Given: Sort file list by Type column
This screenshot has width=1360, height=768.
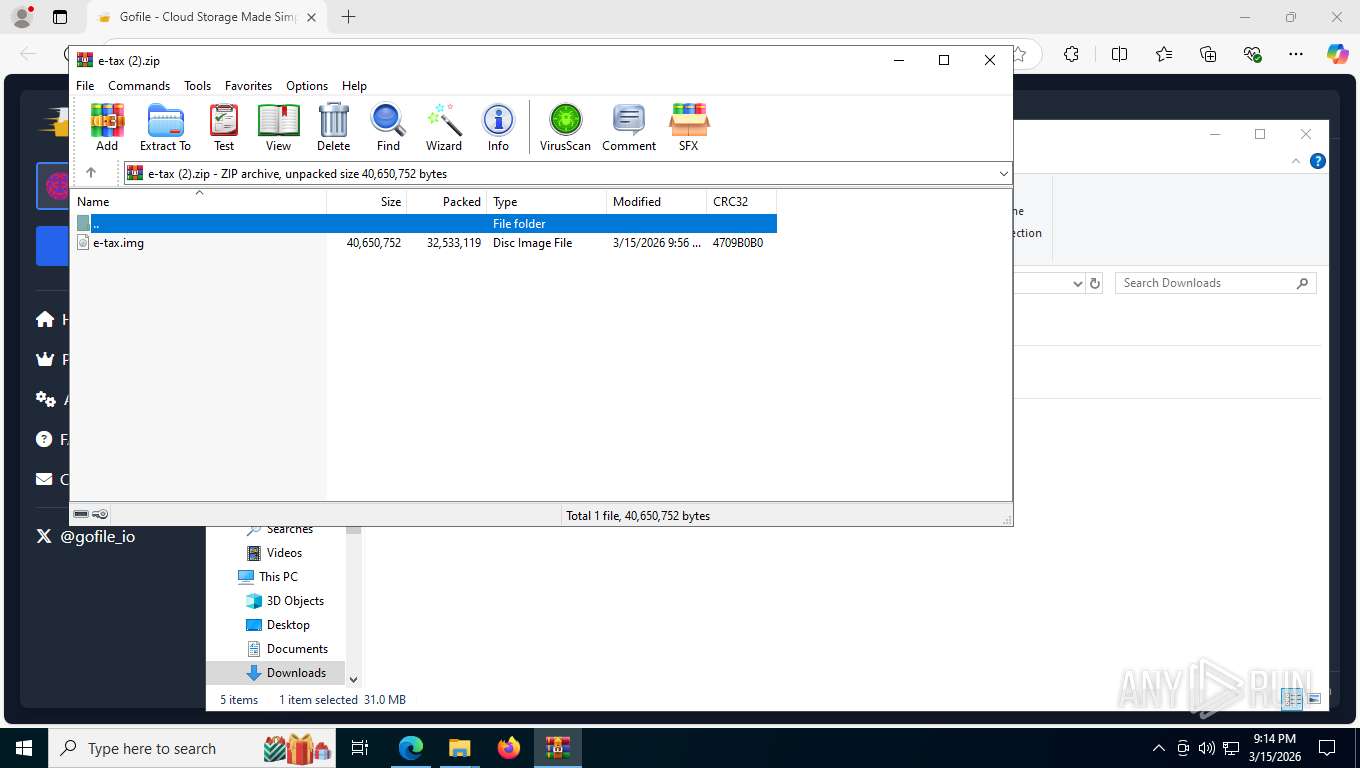Looking at the screenshot, I should click(x=547, y=202).
